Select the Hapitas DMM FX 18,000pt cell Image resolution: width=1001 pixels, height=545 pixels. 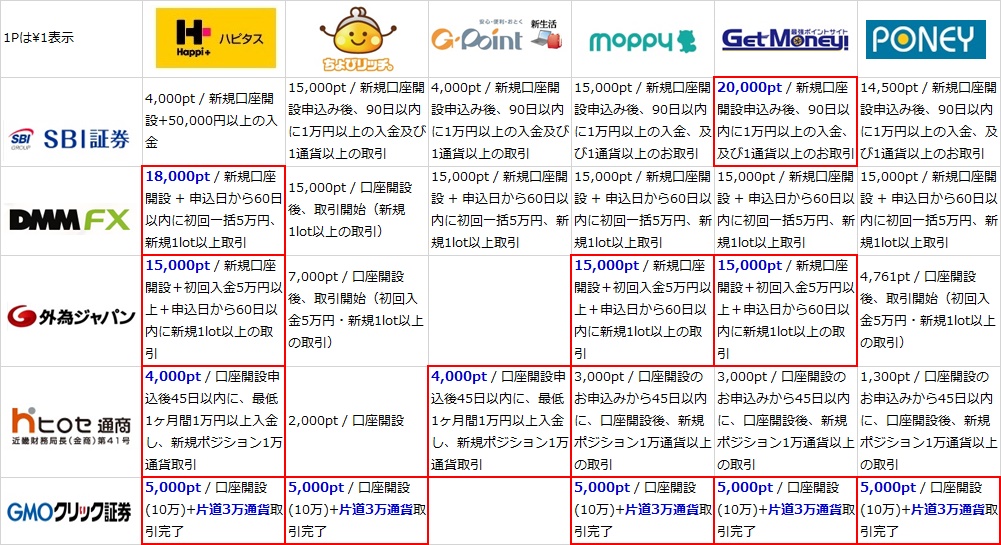tap(214, 211)
